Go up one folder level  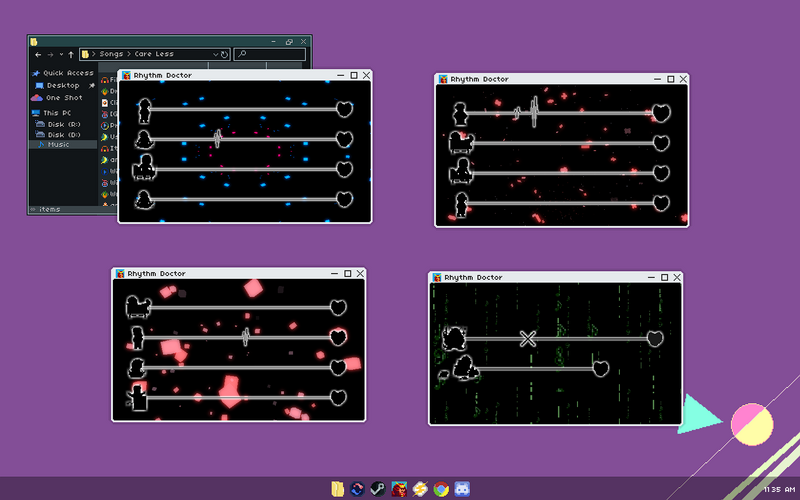(71, 54)
